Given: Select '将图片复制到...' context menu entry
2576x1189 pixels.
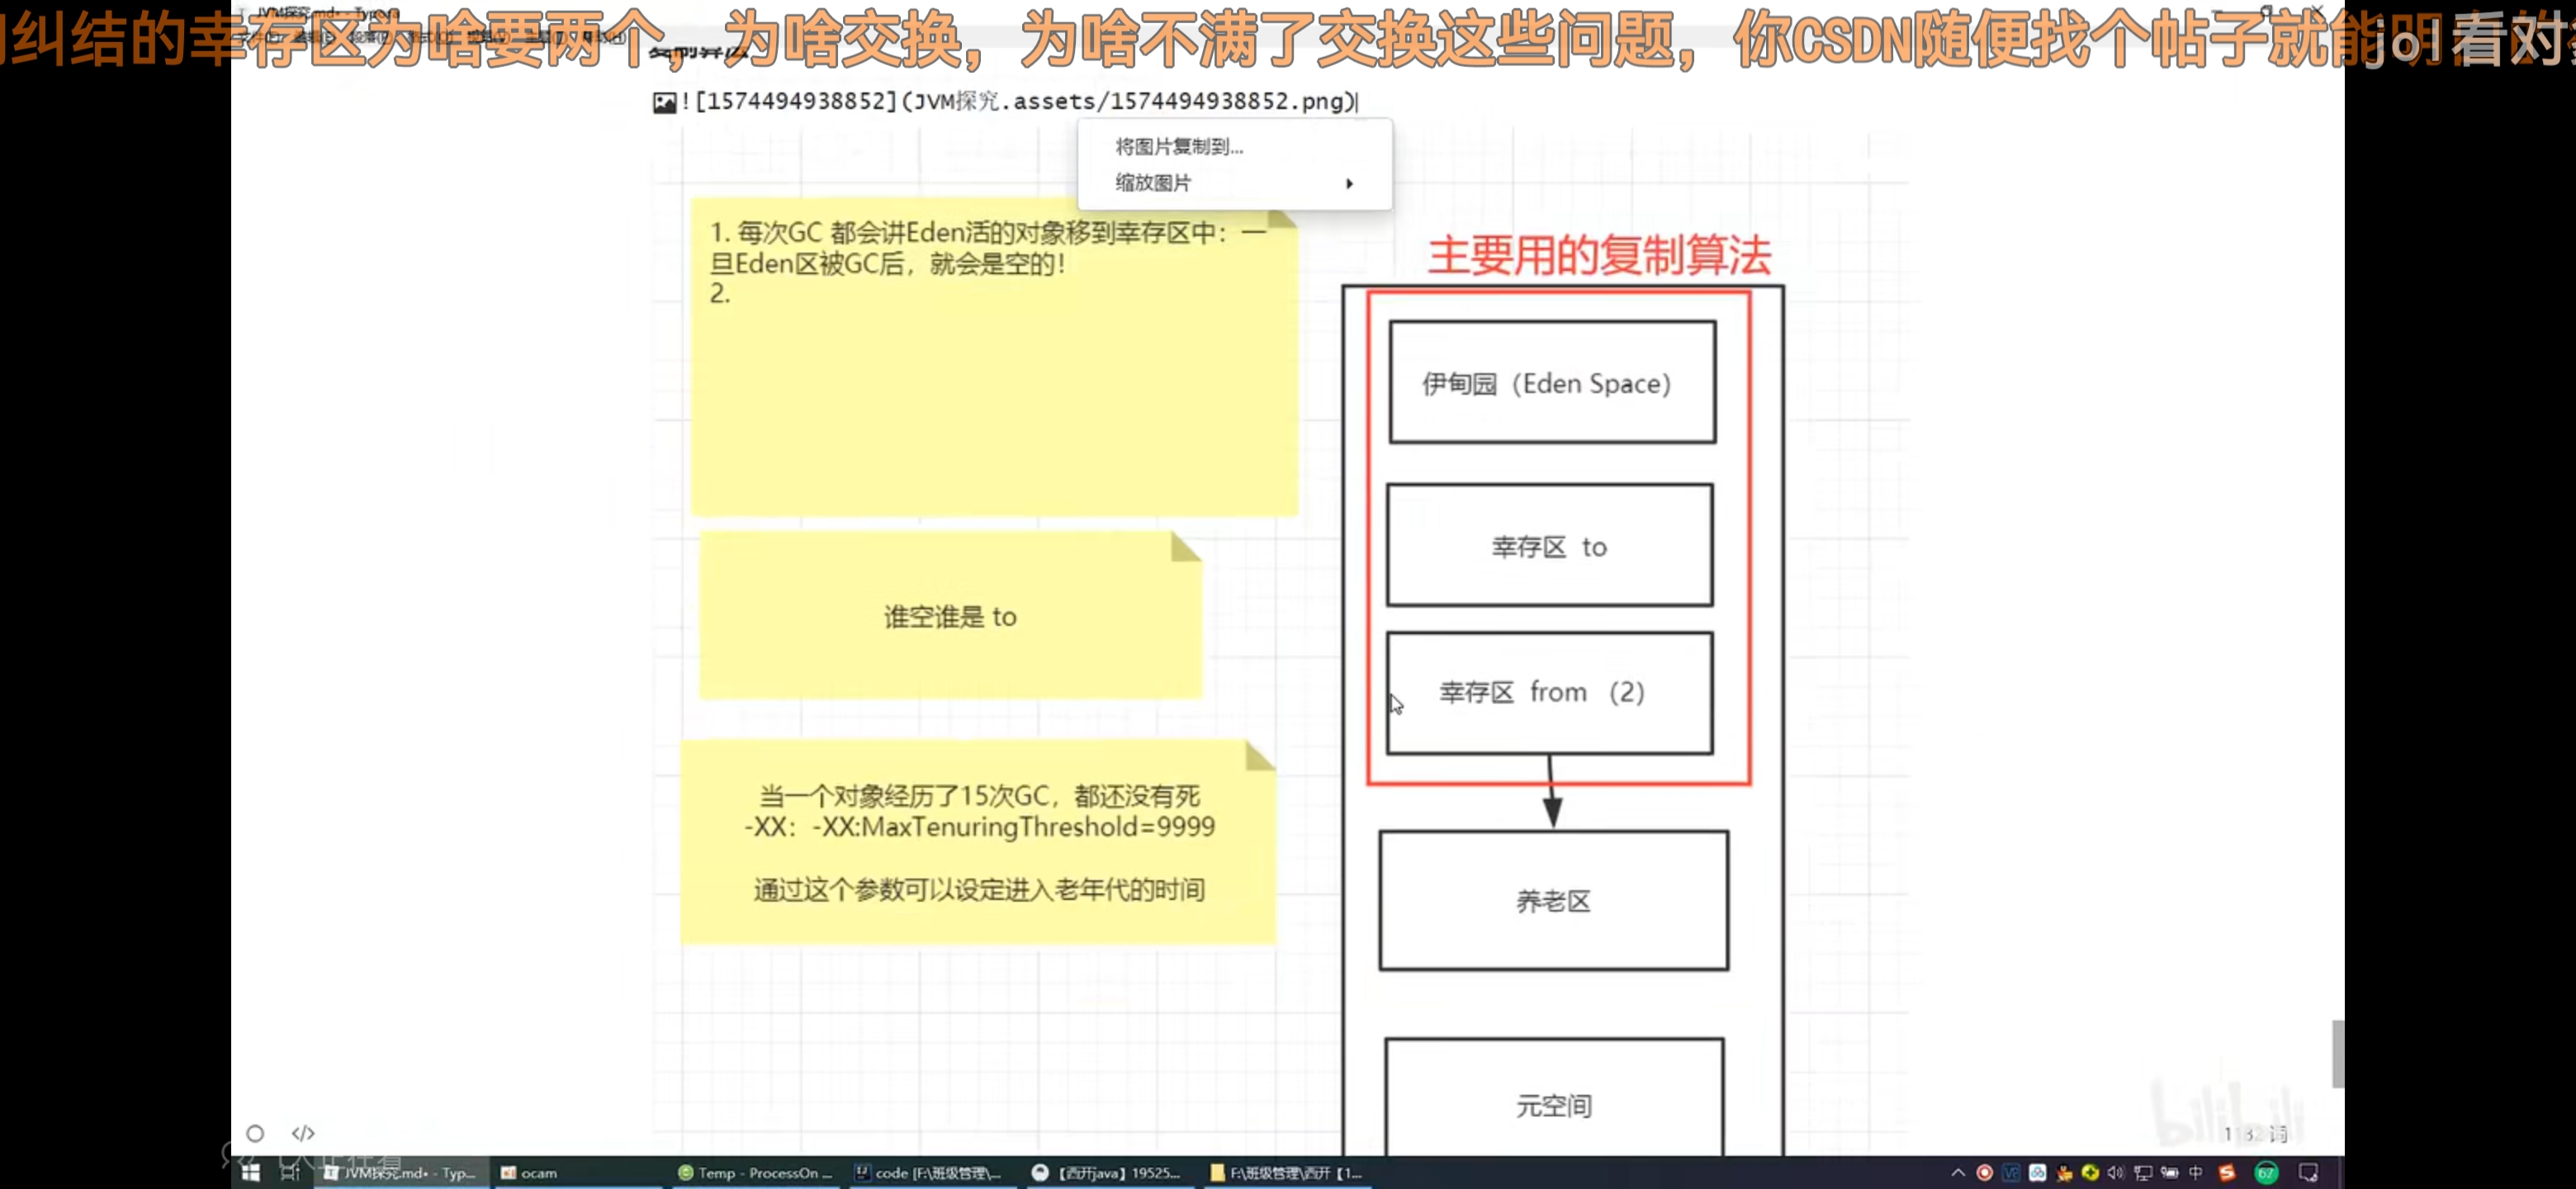Looking at the screenshot, I should pyautogui.click(x=1179, y=147).
